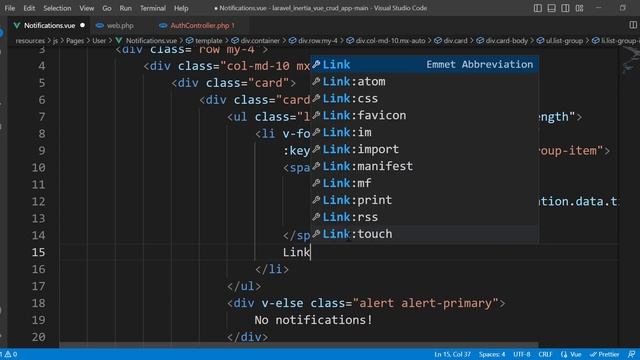Image resolution: width=640 pixels, height=360 pixels.
Task: Select the Link:atom suggestion
Action: pos(424,82)
